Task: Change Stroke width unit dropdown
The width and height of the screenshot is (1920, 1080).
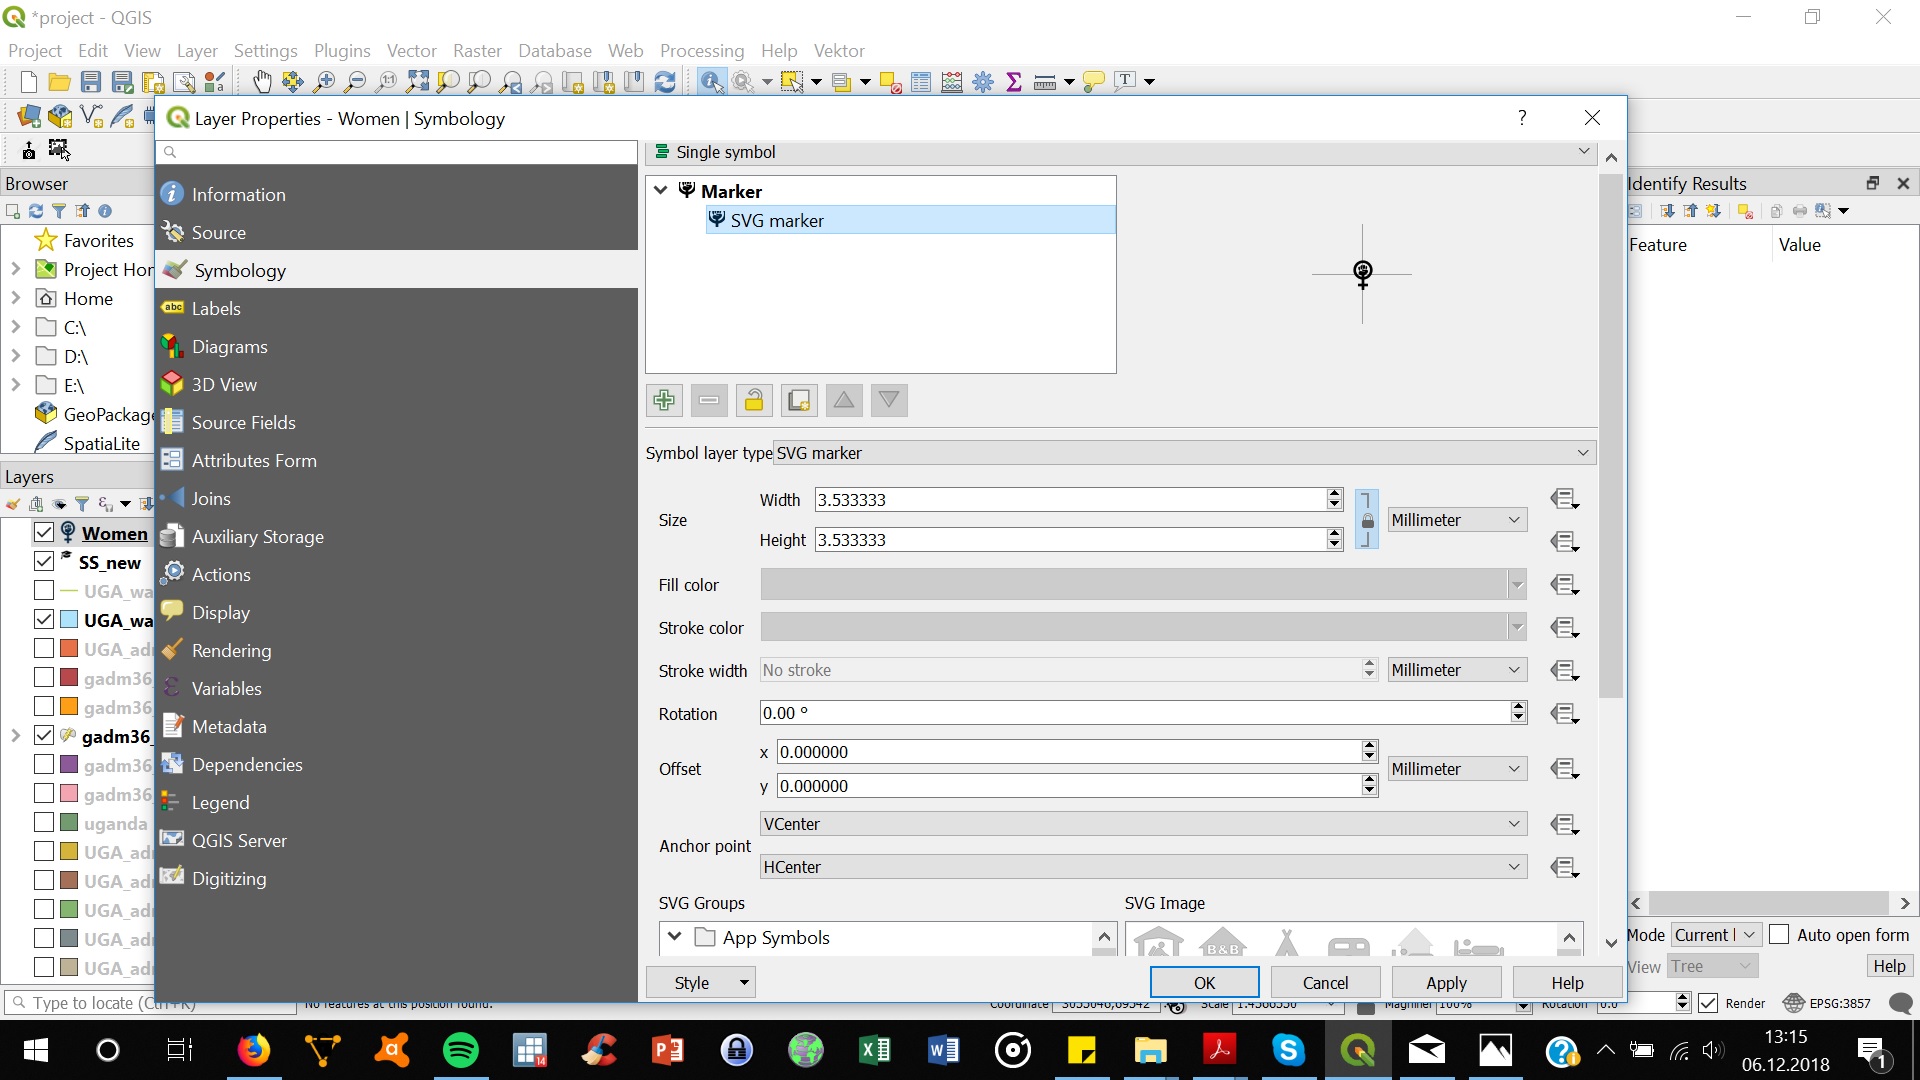Action: (x=1457, y=670)
